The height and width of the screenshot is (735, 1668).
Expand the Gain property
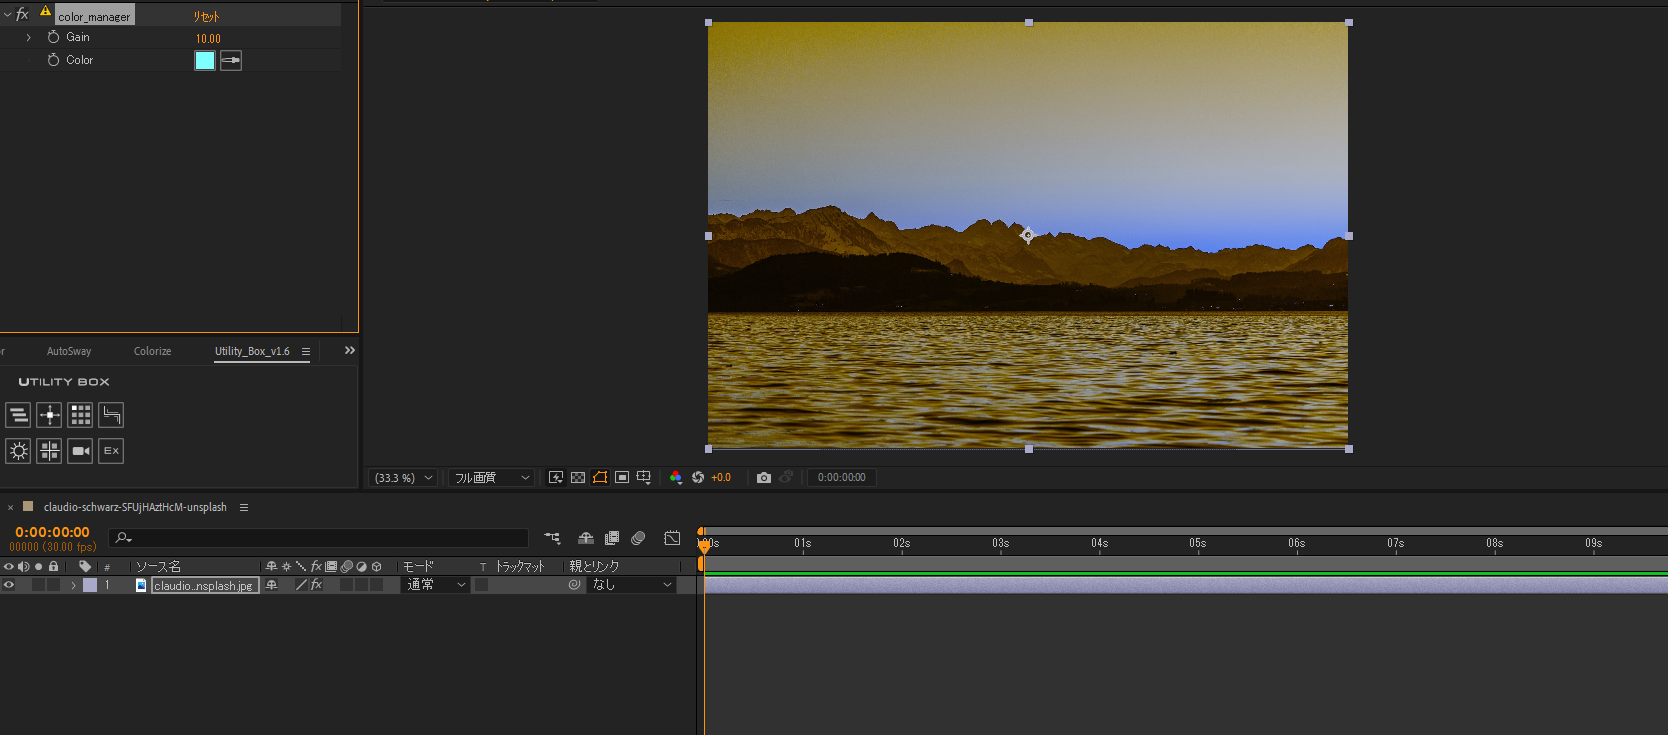pyautogui.click(x=28, y=37)
